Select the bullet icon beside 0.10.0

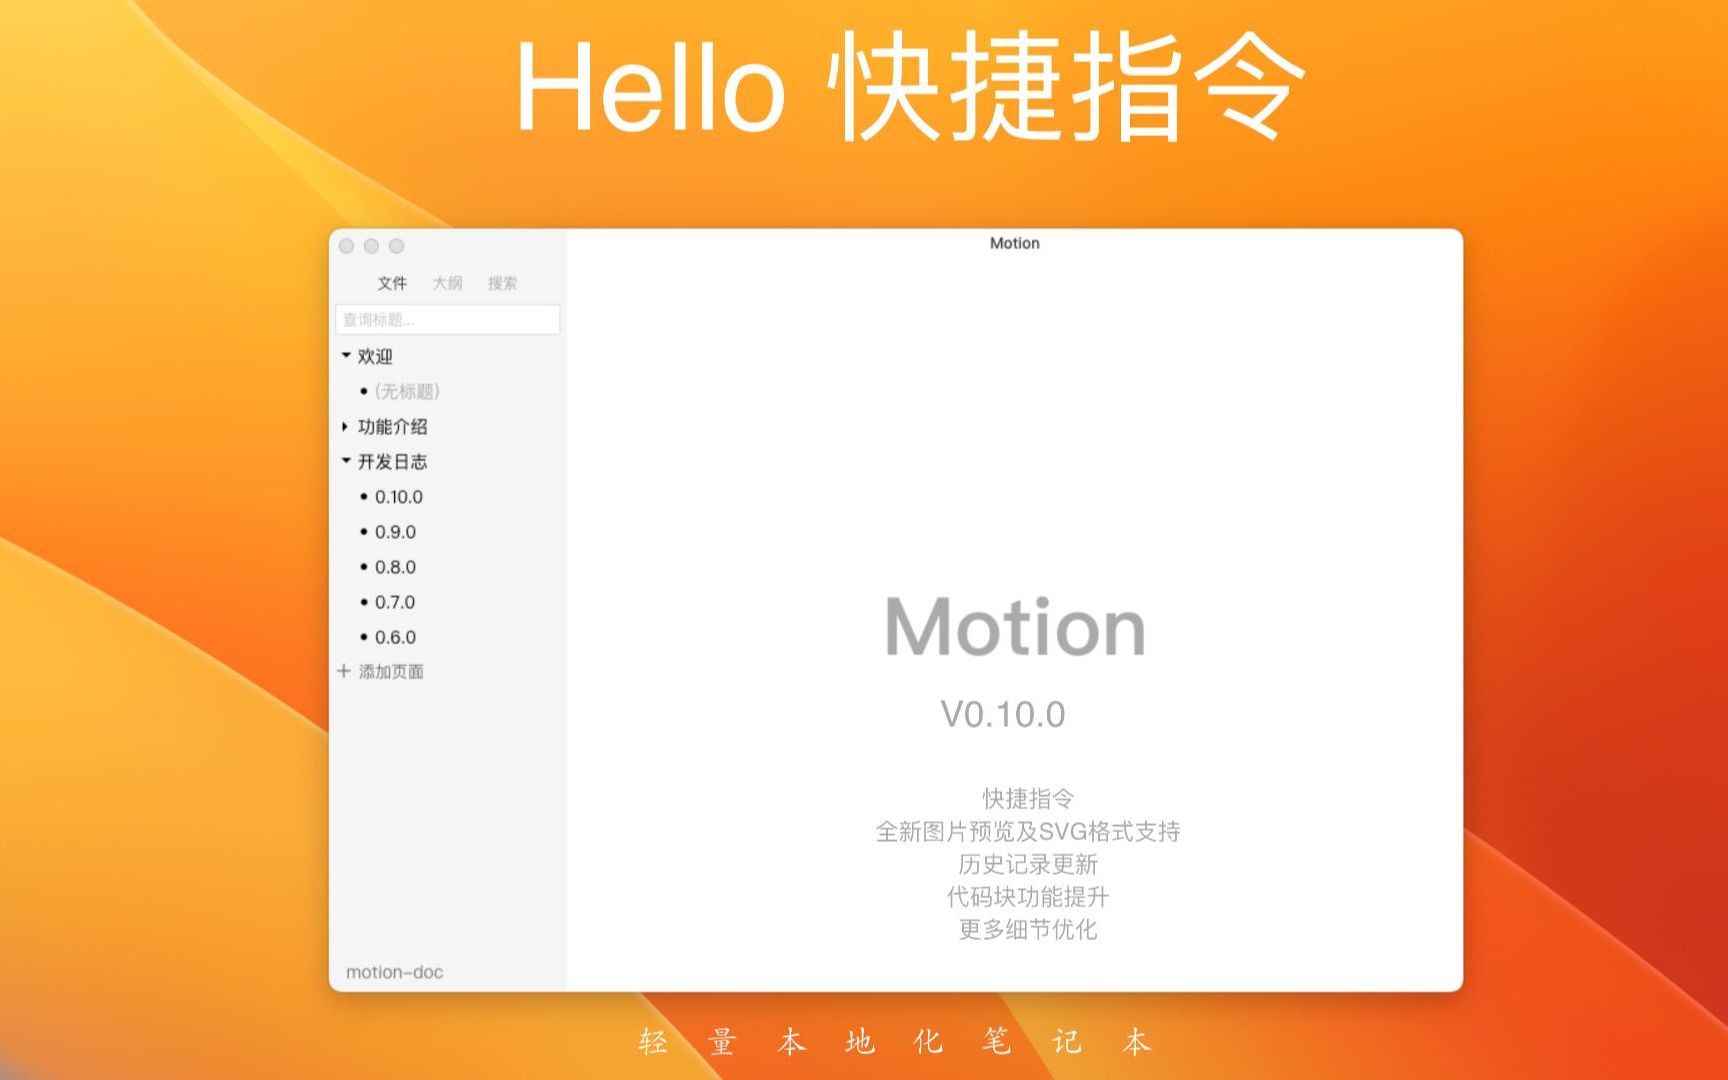coord(364,497)
